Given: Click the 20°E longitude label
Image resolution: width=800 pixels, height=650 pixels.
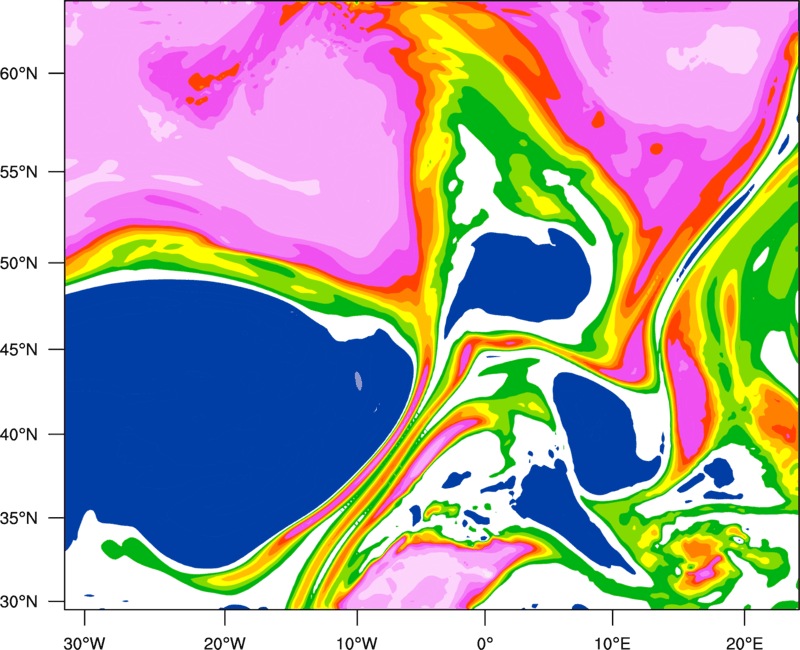Looking at the screenshot, I should pyautogui.click(x=744, y=643).
